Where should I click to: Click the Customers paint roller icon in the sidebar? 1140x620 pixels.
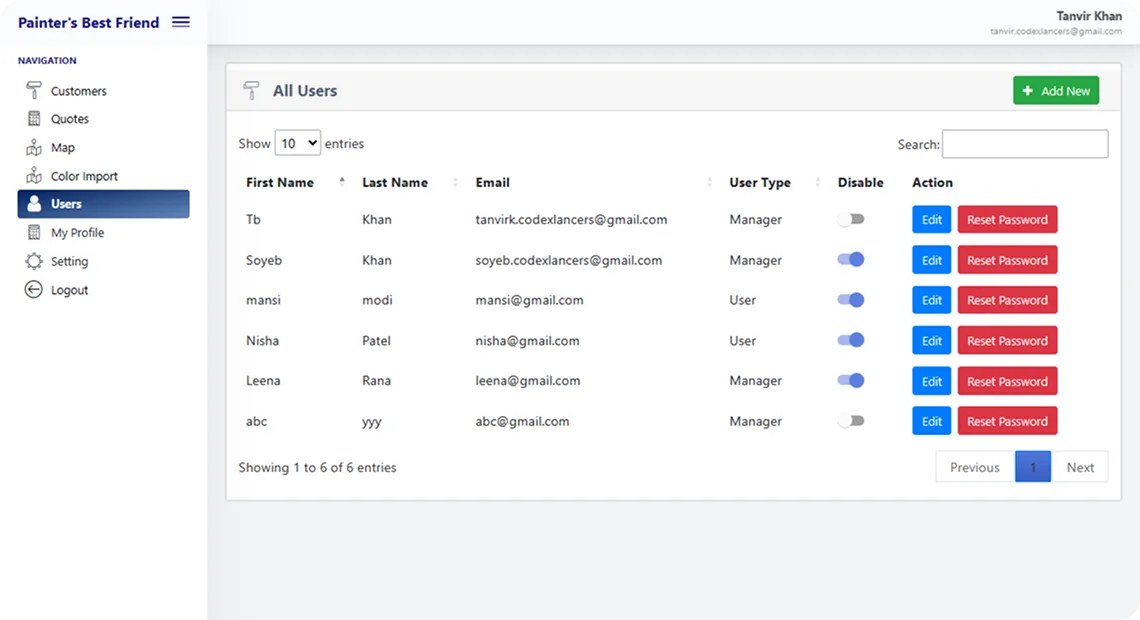(33, 90)
